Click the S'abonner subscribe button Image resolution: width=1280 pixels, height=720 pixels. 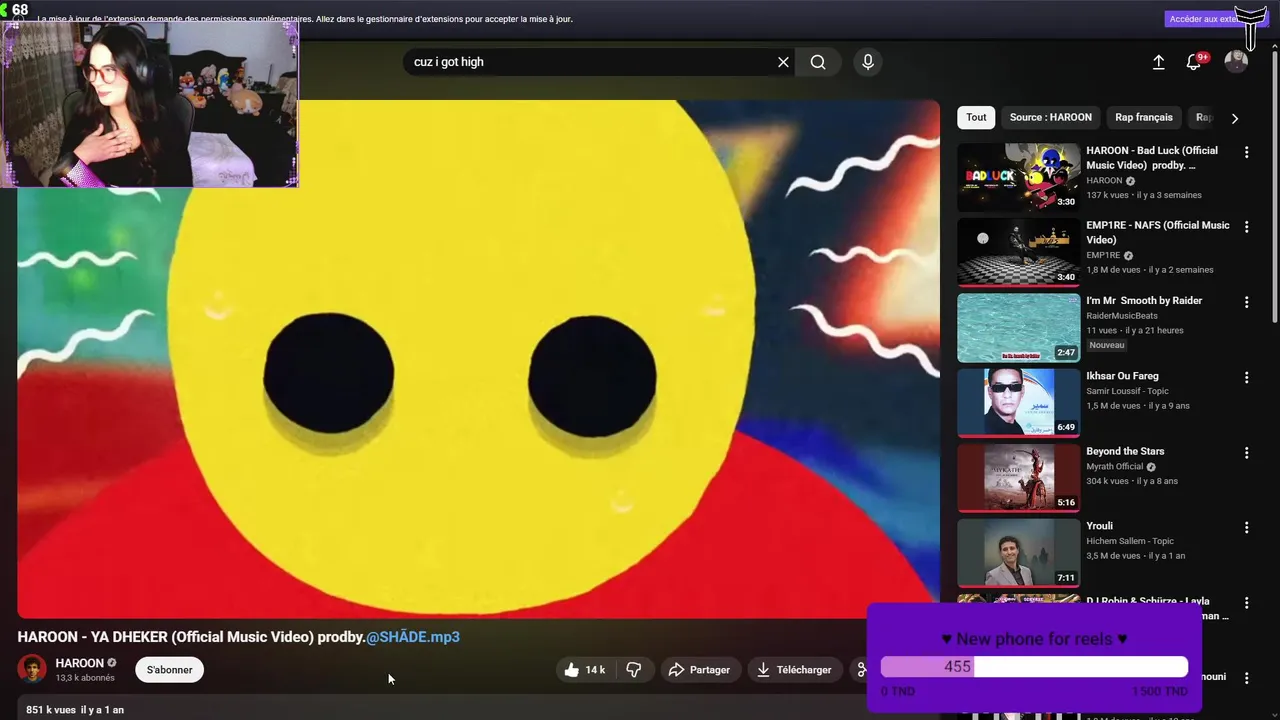point(169,670)
